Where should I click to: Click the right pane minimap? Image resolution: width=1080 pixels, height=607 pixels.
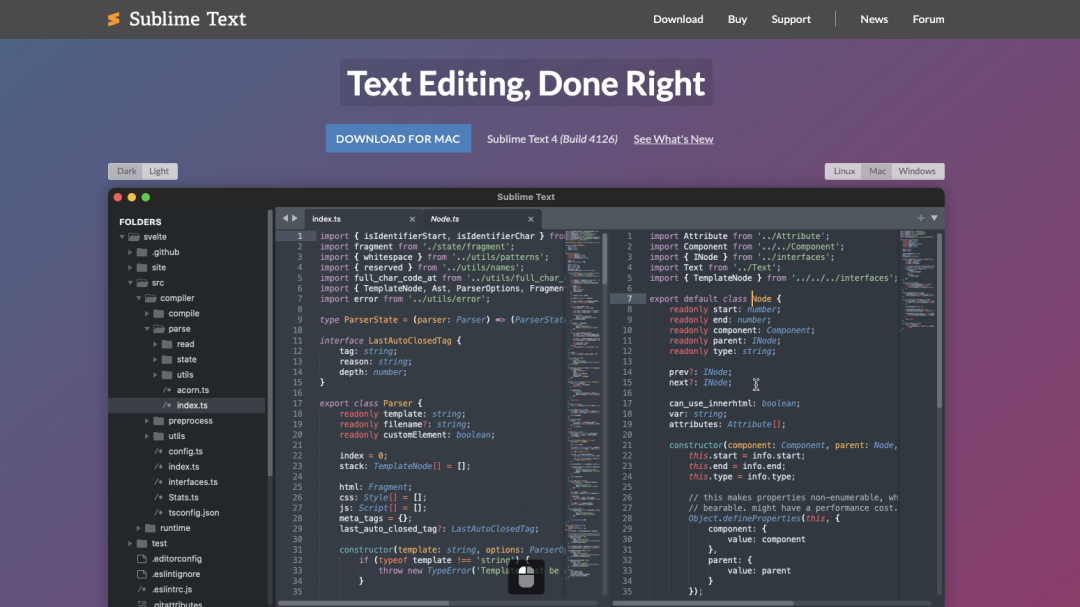click(x=917, y=282)
